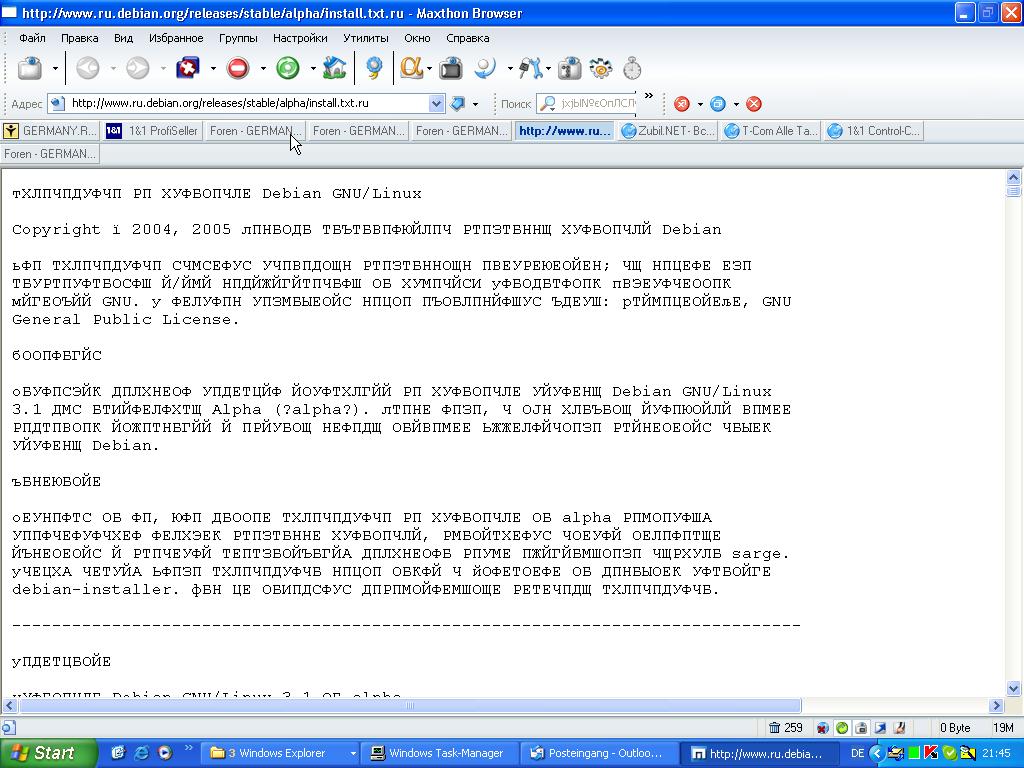Image resolution: width=1024 pixels, height=768 pixels.
Task: Open the Избранное menu
Action: pyautogui.click(x=176, y=38)
